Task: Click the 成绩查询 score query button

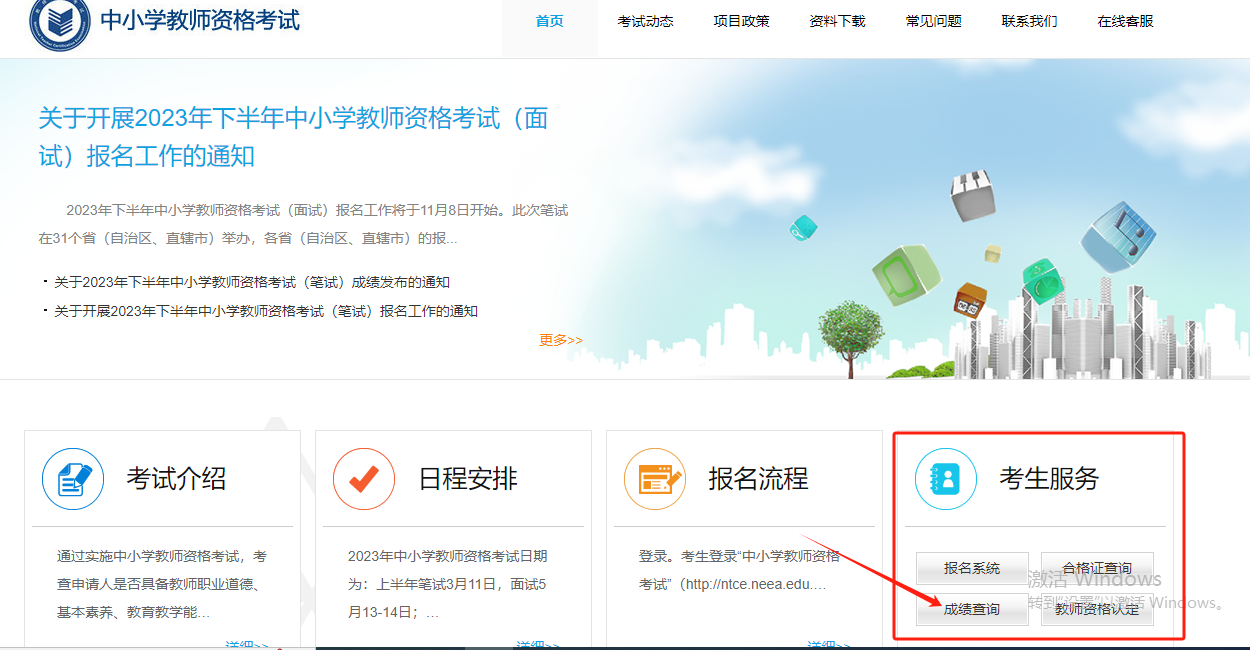Action: [971, 608]
